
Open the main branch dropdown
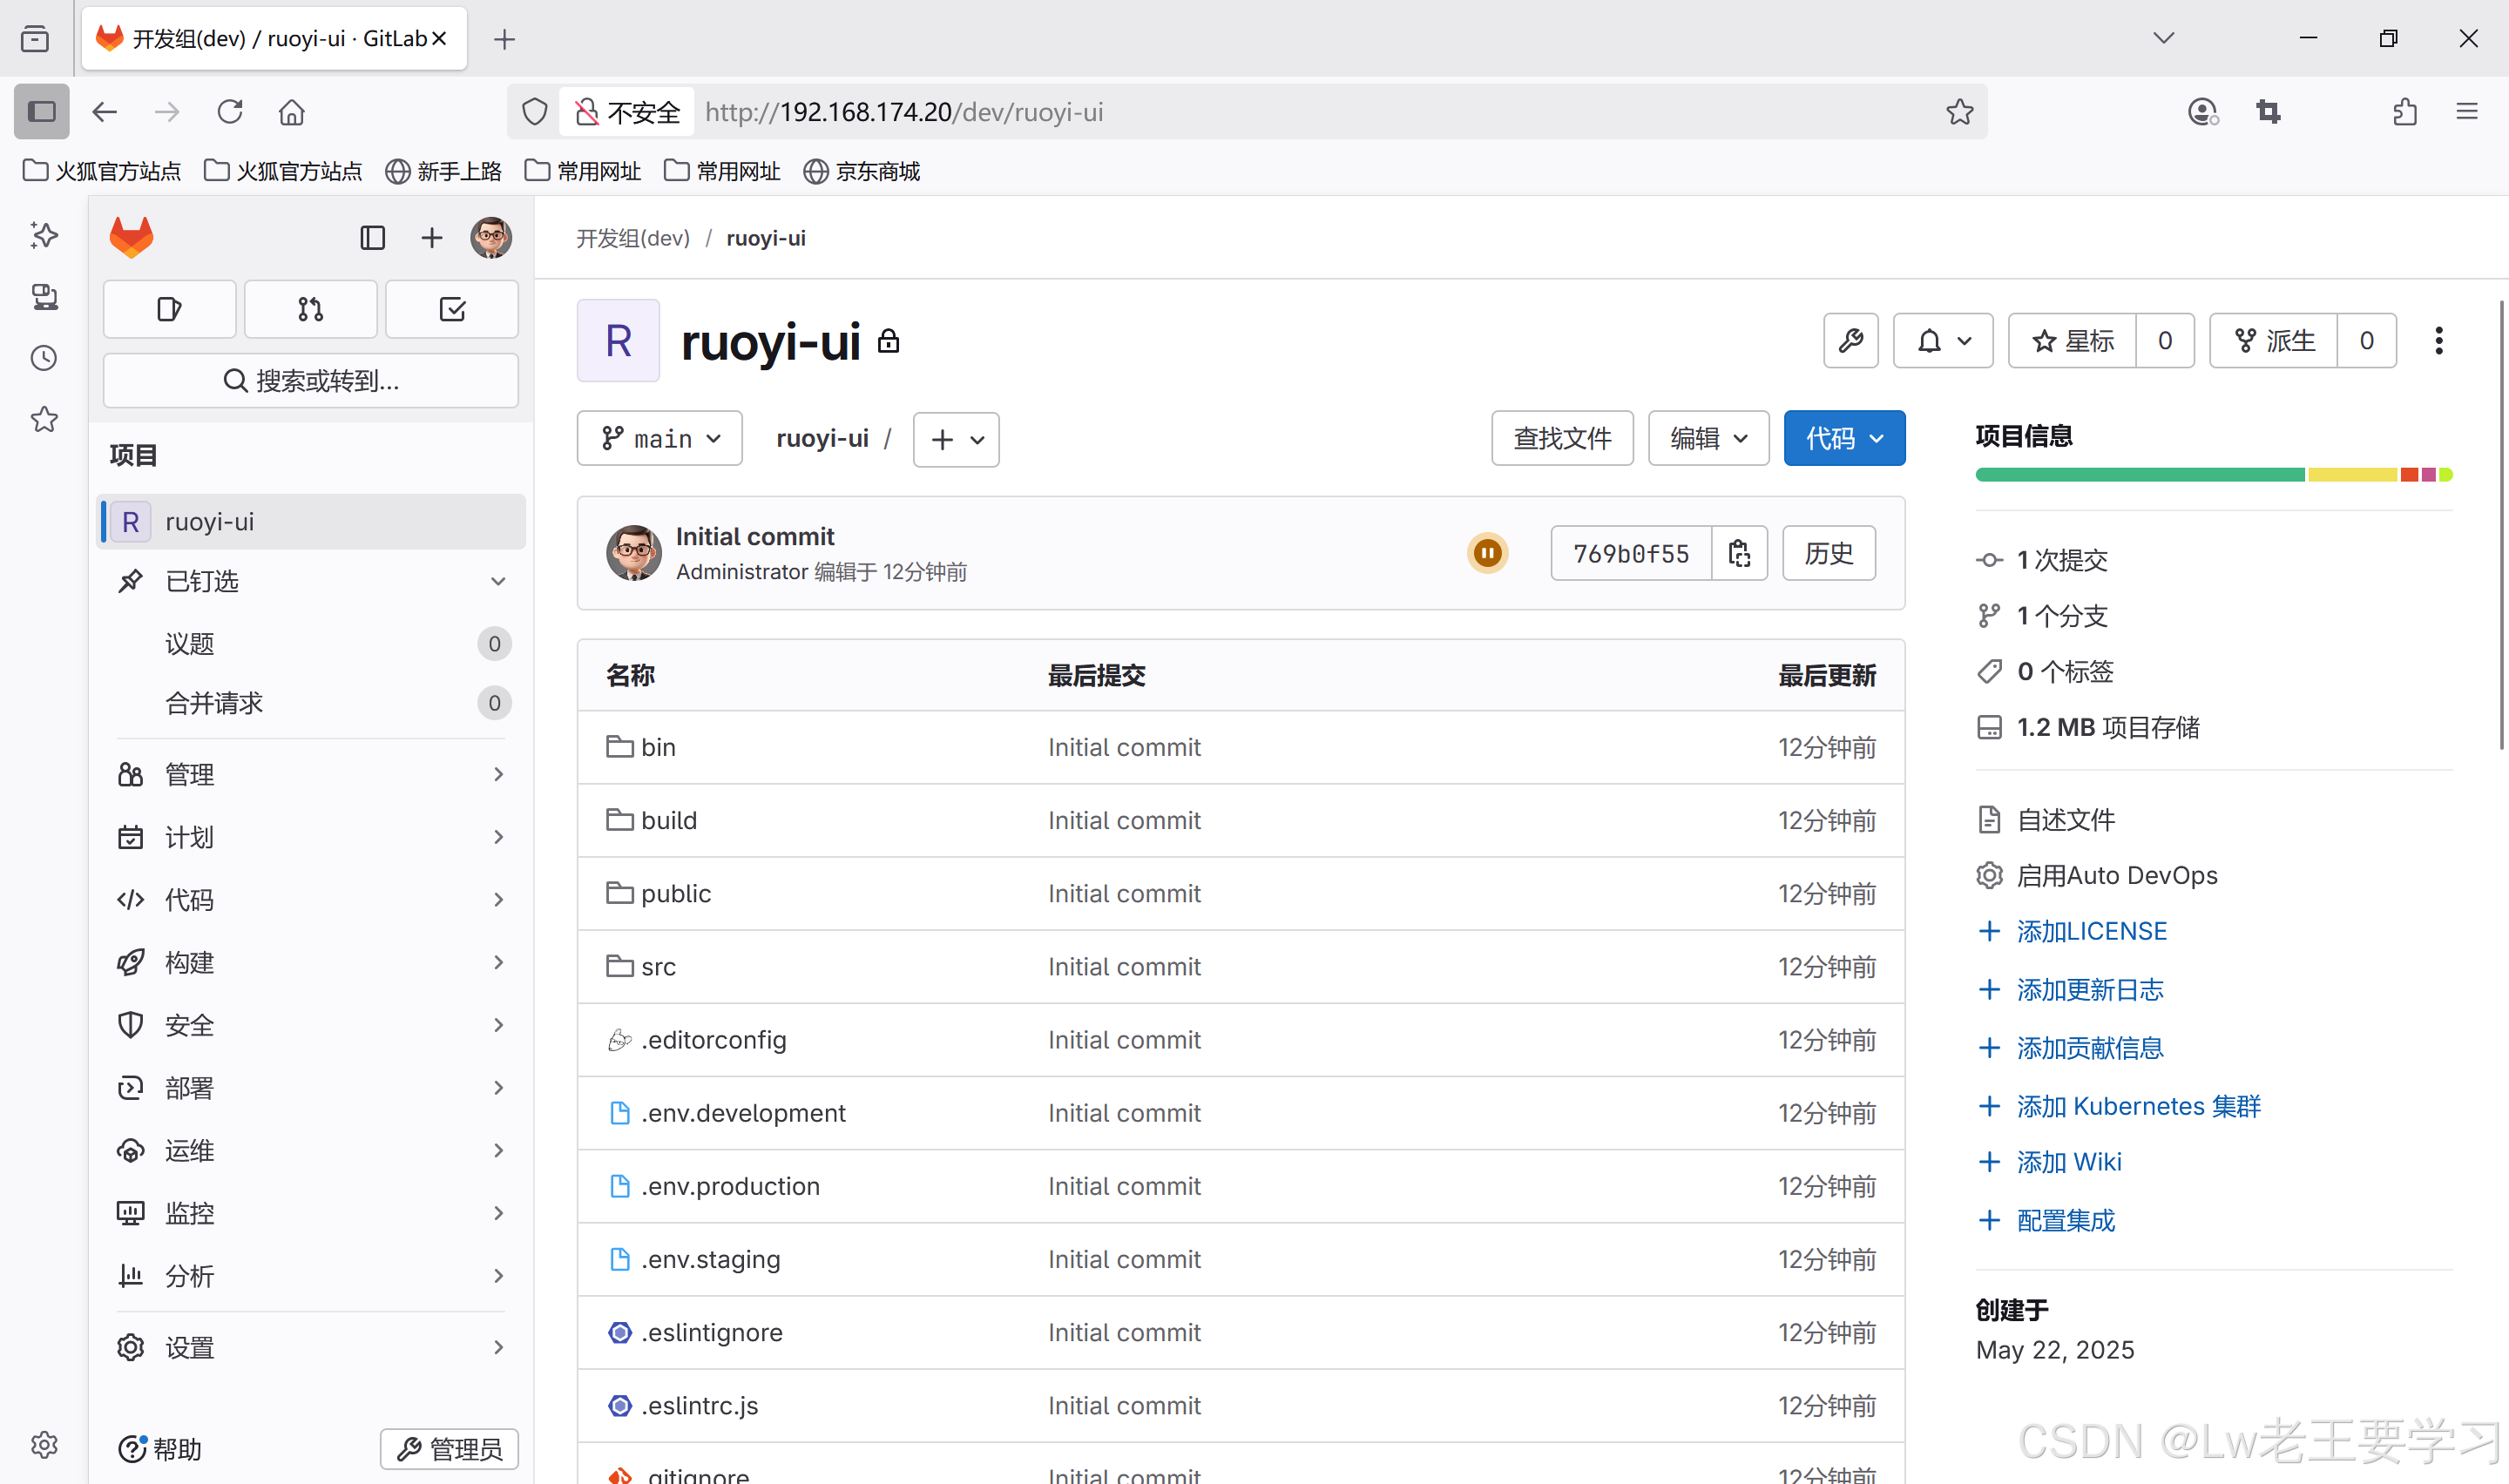(659, 438)
